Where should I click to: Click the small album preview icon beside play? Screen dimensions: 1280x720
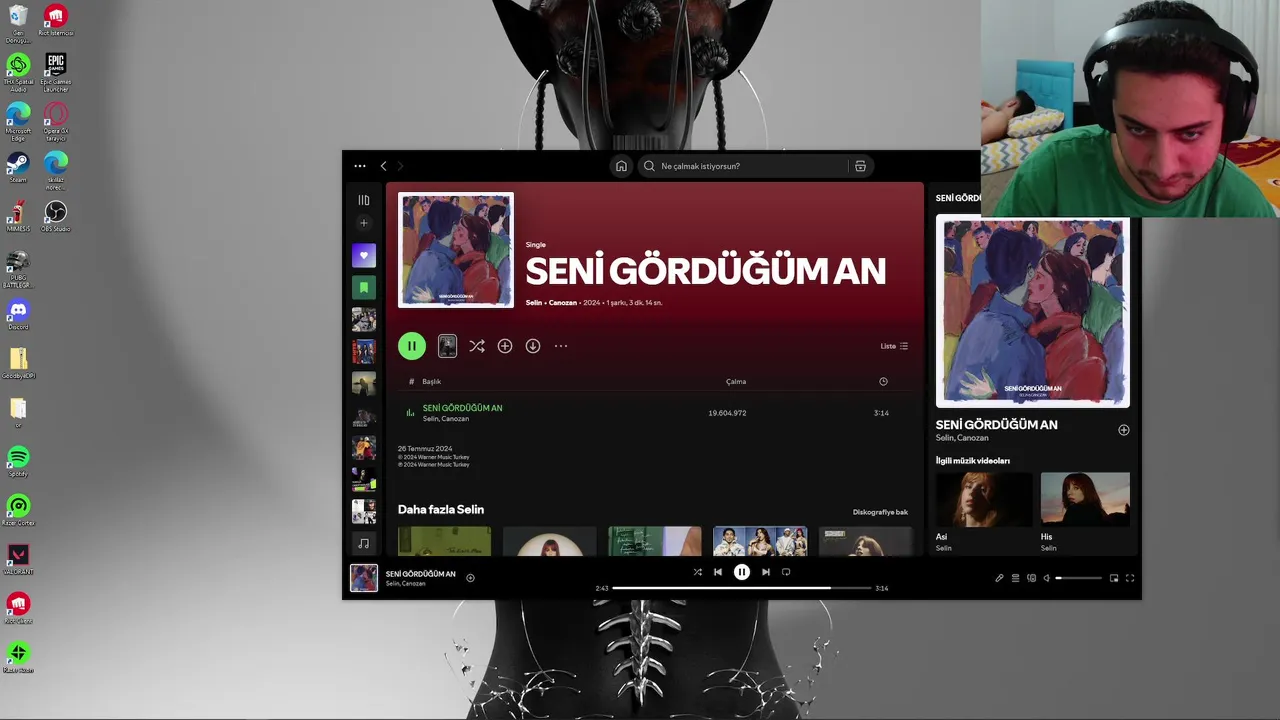click(447, 346)
